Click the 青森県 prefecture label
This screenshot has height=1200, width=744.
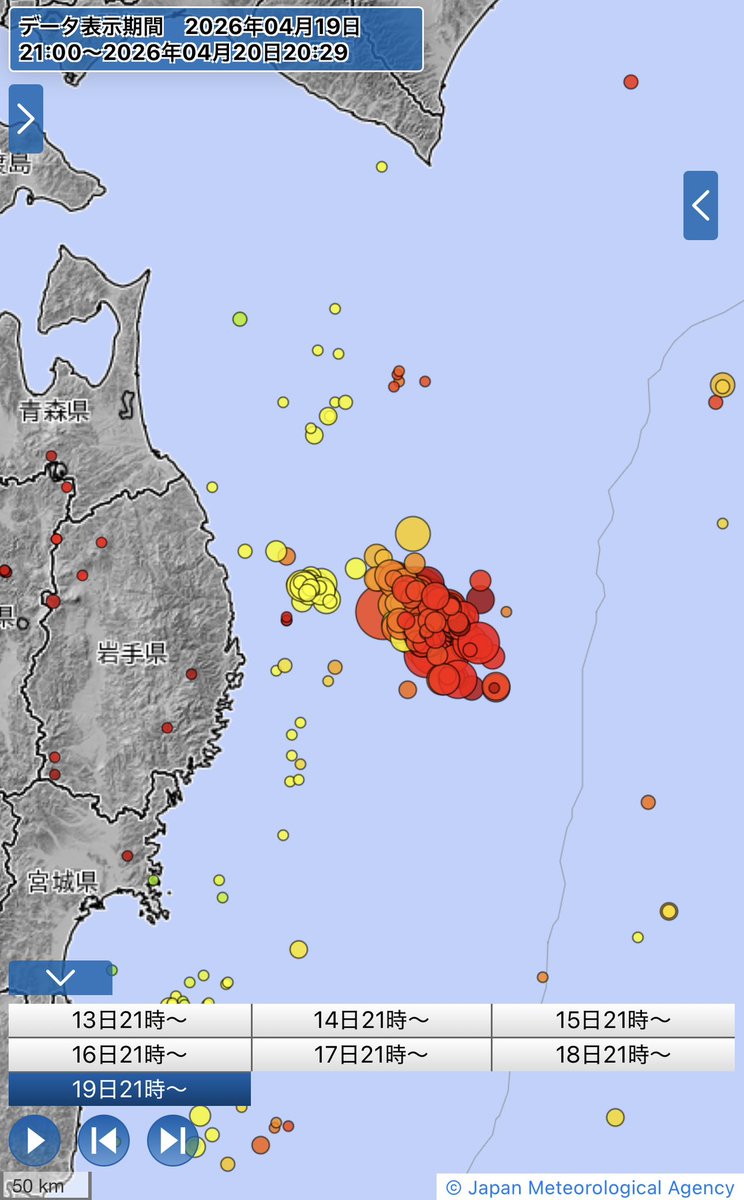pos(54,409)
